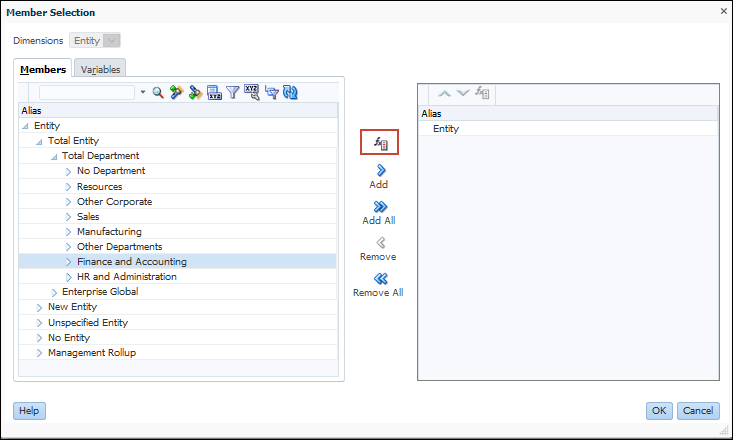Select the Sales member

pyautogui.click(x=88, y=216)
